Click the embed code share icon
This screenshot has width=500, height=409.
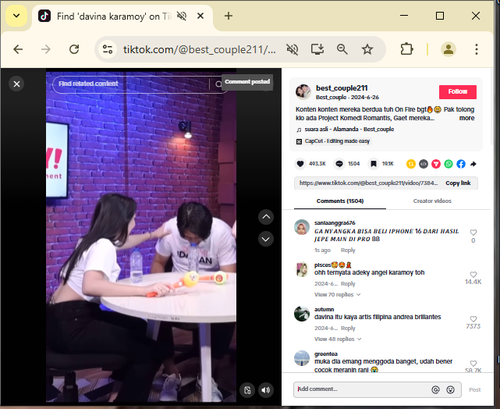(x=423, y=164)
